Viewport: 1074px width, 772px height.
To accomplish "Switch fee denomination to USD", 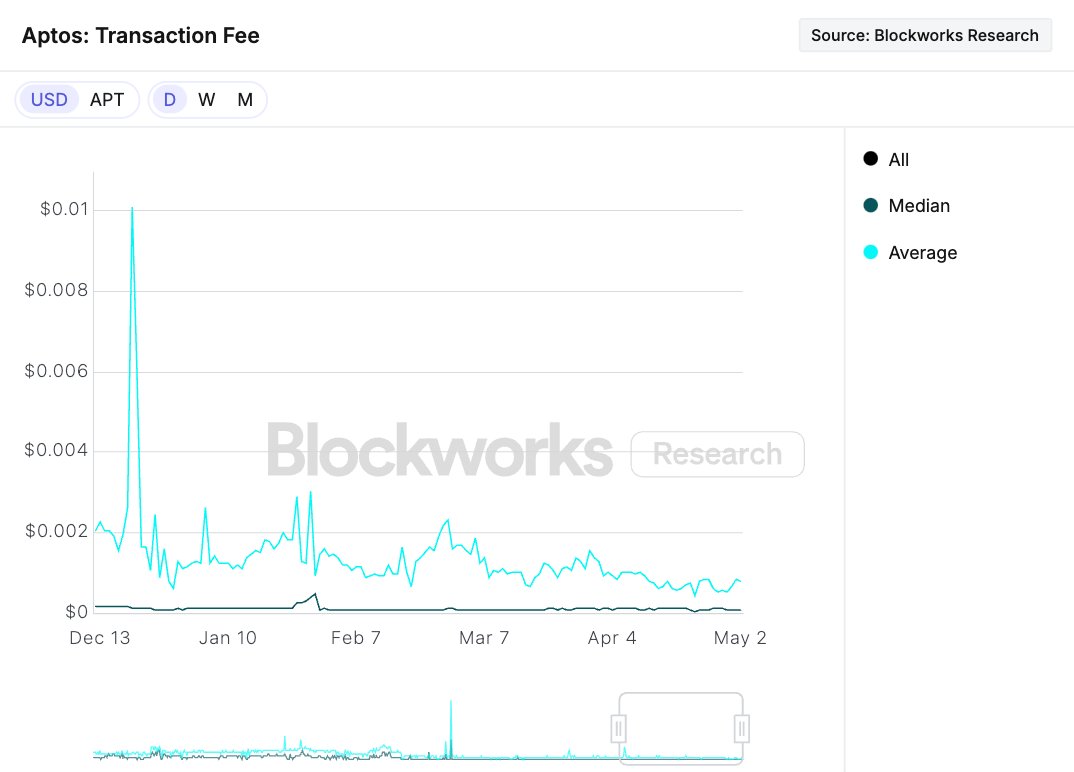I will 49,100.
